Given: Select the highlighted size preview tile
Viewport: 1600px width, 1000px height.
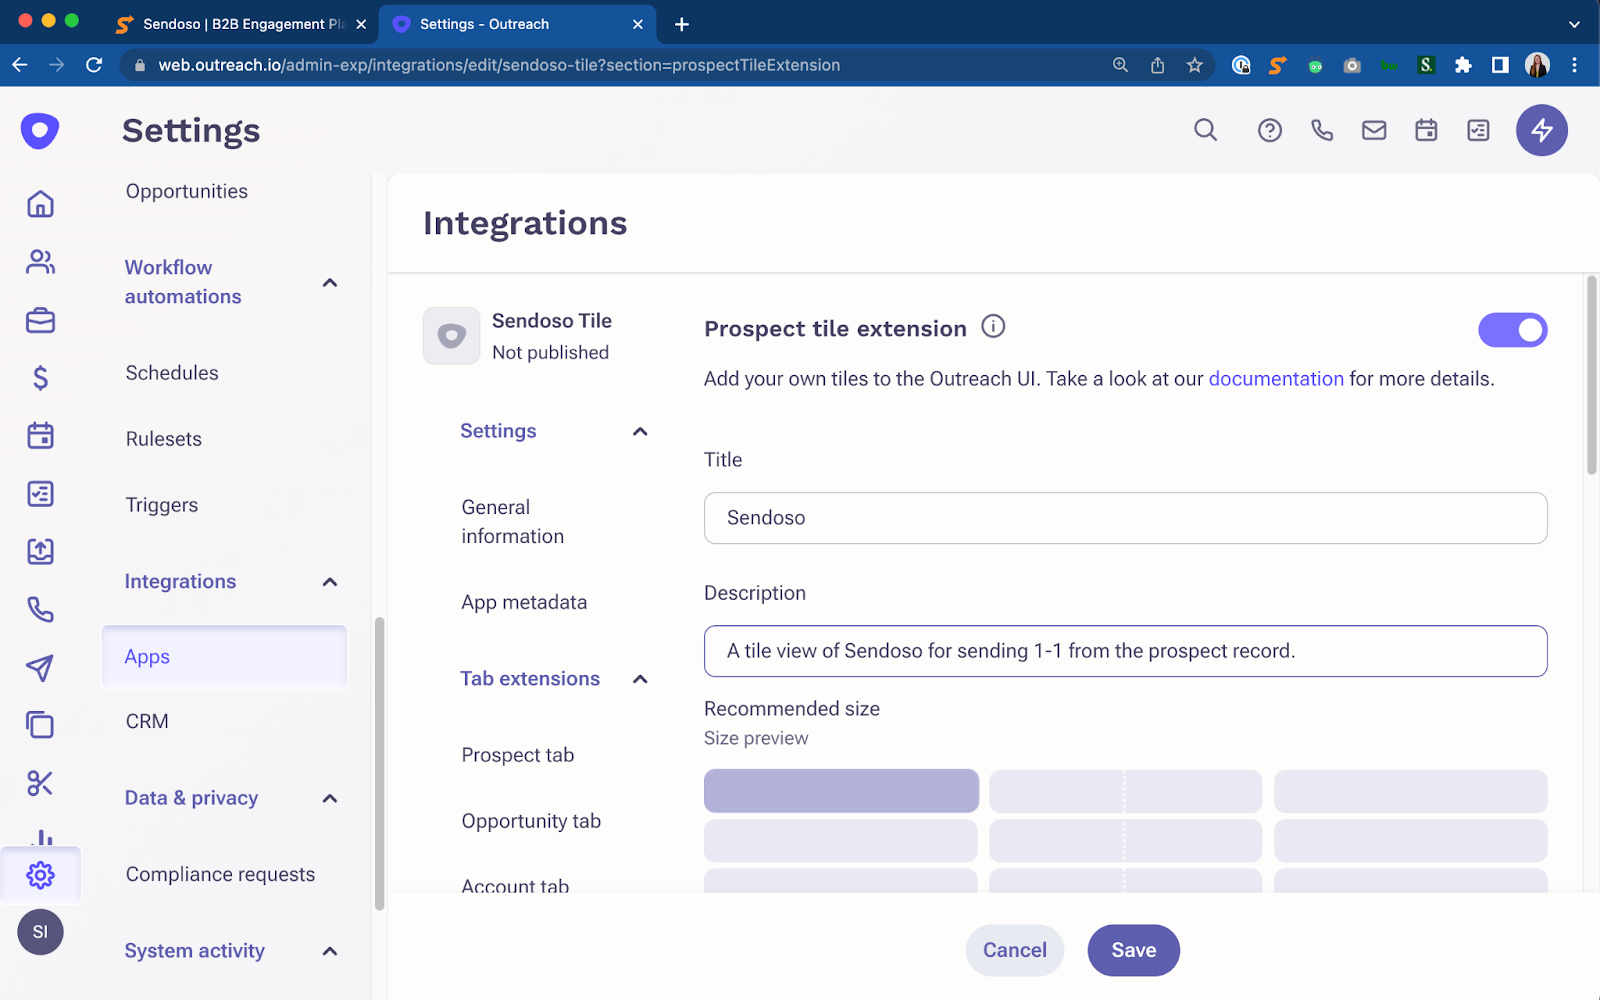Looking at the screenshot, I should [841, 791].
